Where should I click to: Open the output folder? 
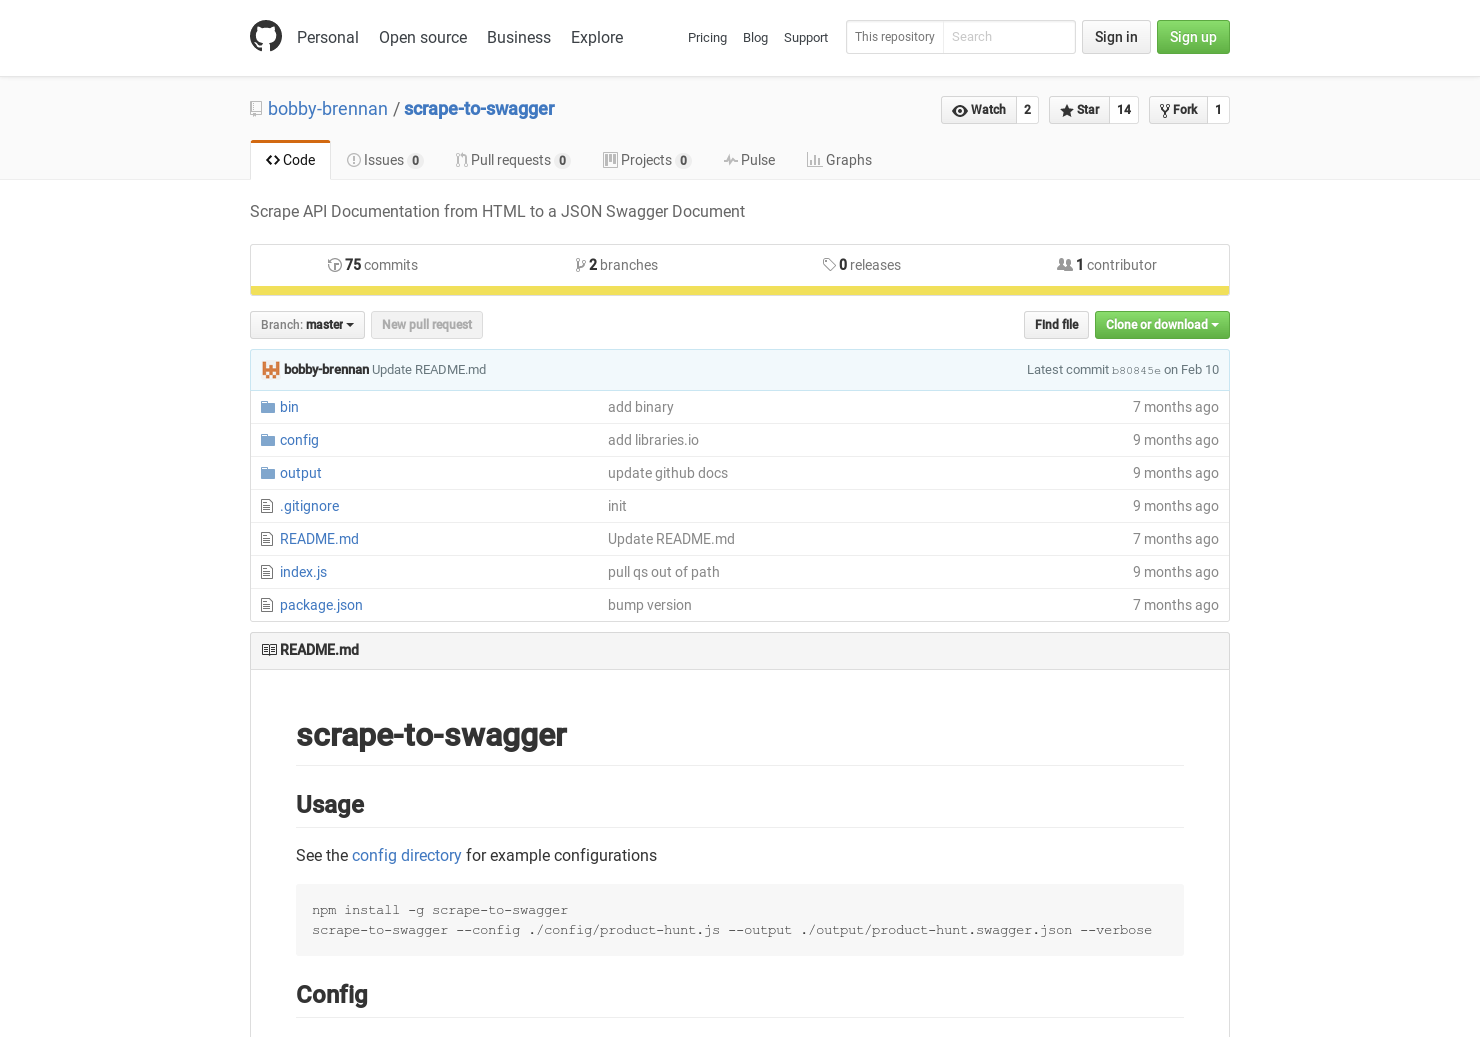(300, 473)
